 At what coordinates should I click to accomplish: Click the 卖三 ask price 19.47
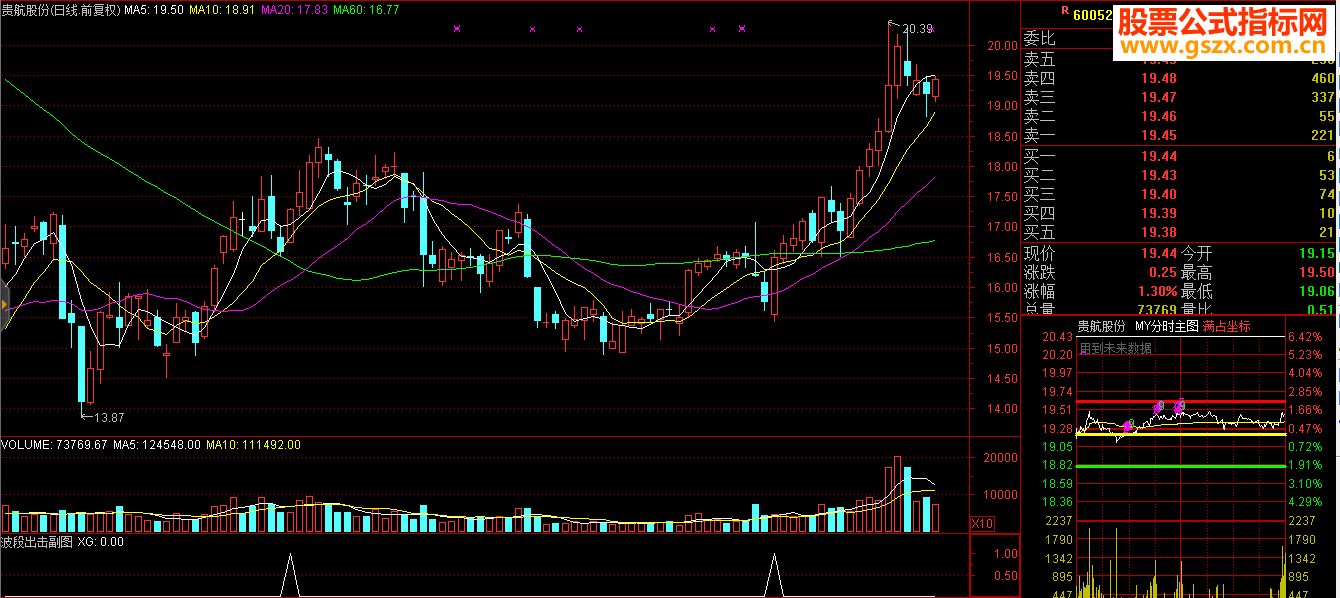point(1157,97)
